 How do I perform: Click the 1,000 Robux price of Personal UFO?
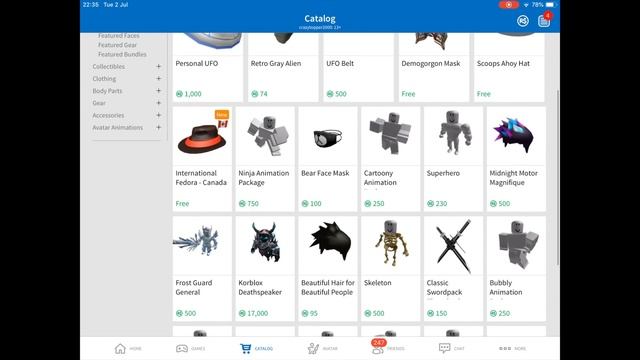pyautogui.click(x=189, y=93)
